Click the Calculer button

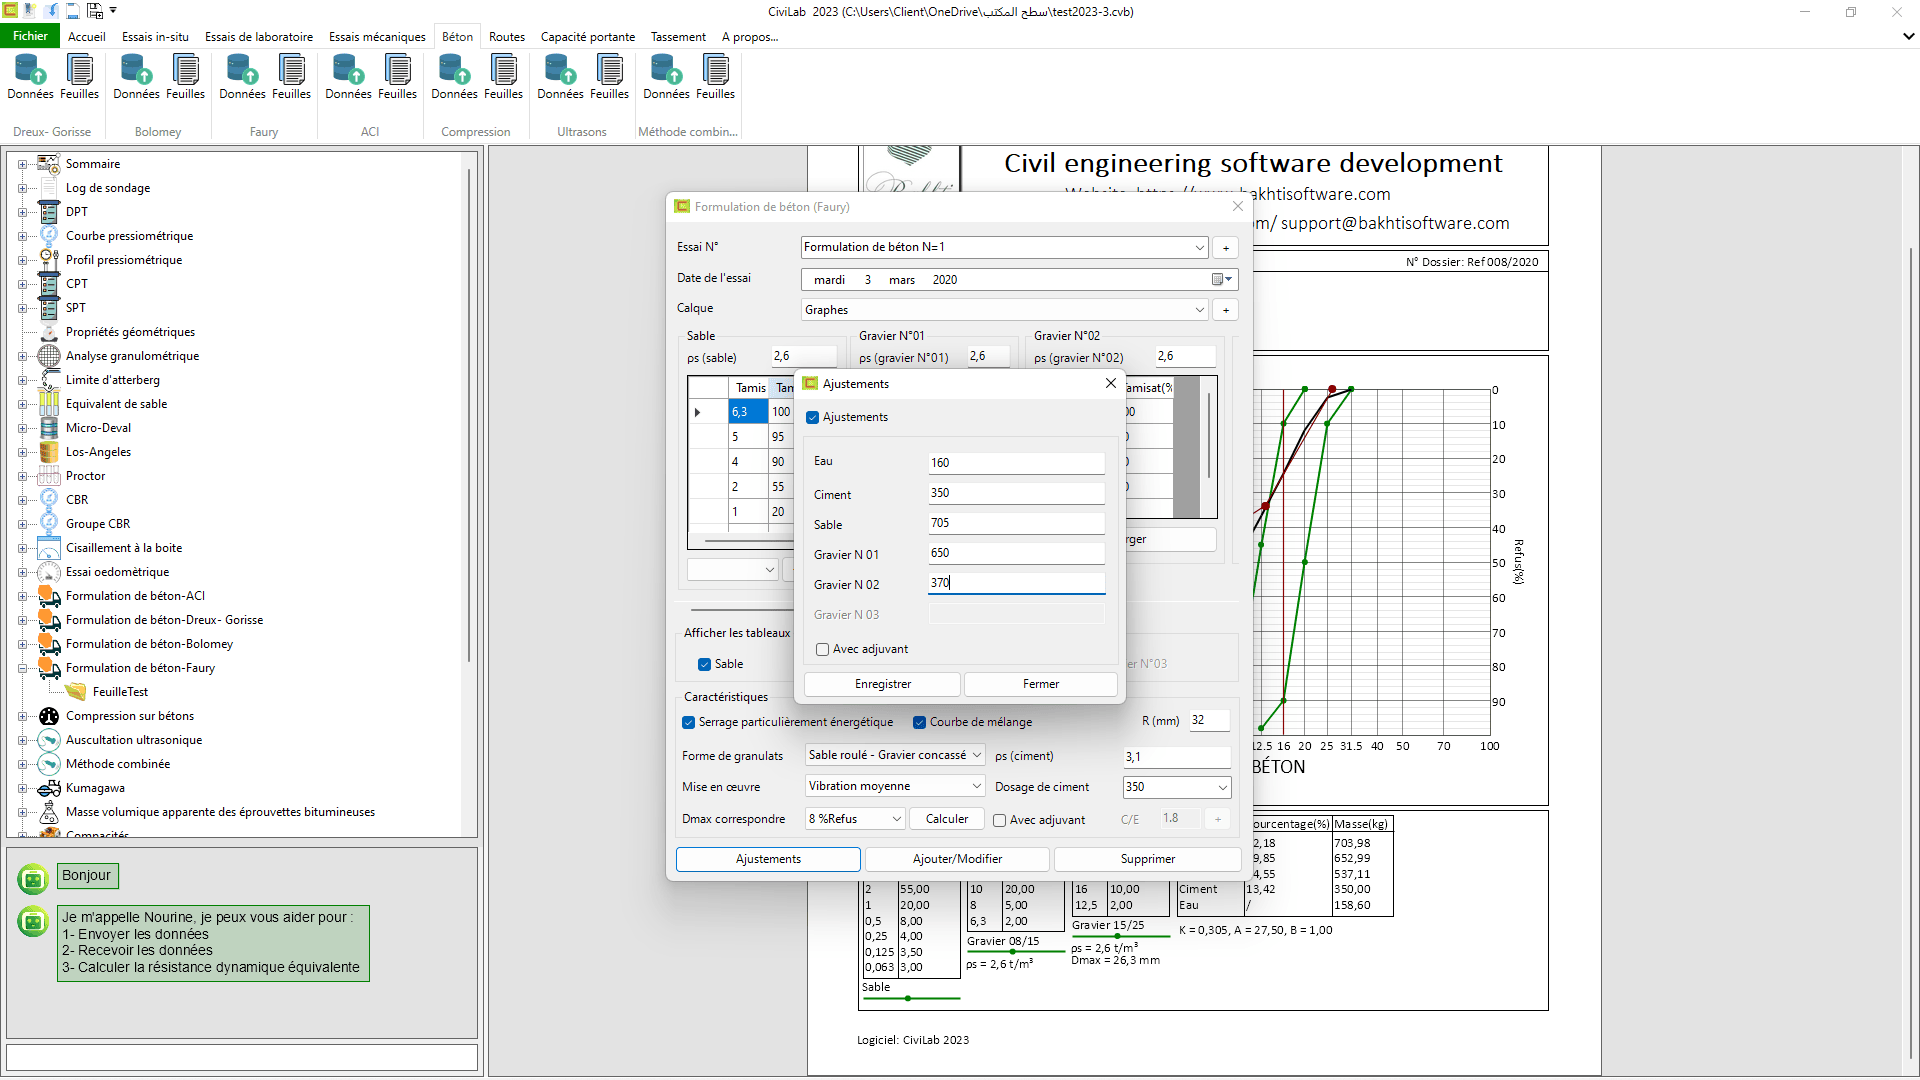(947, 820)
